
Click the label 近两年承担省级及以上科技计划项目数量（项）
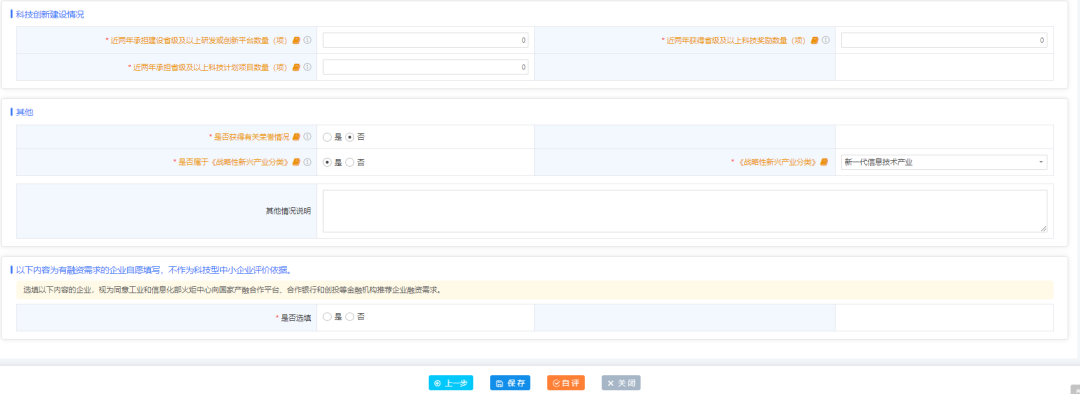point(209,67)
